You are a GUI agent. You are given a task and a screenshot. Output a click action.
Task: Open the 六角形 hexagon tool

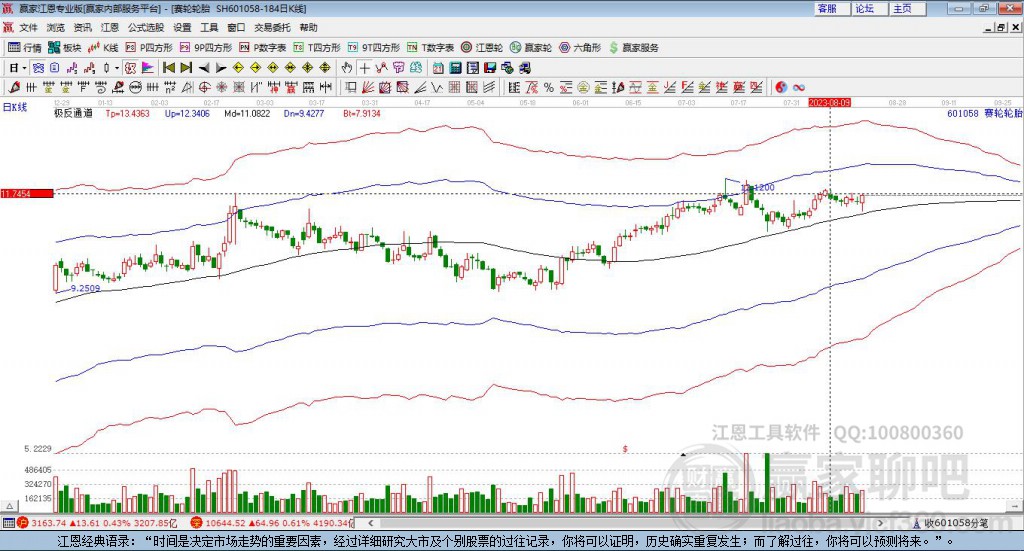[580, 48]
